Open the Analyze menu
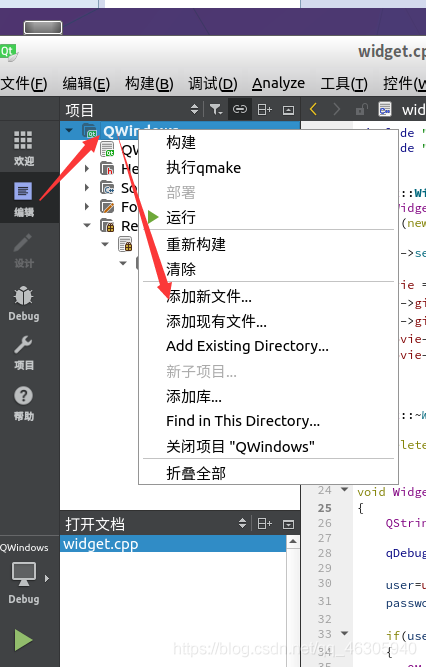 click(x=278, y=83)
